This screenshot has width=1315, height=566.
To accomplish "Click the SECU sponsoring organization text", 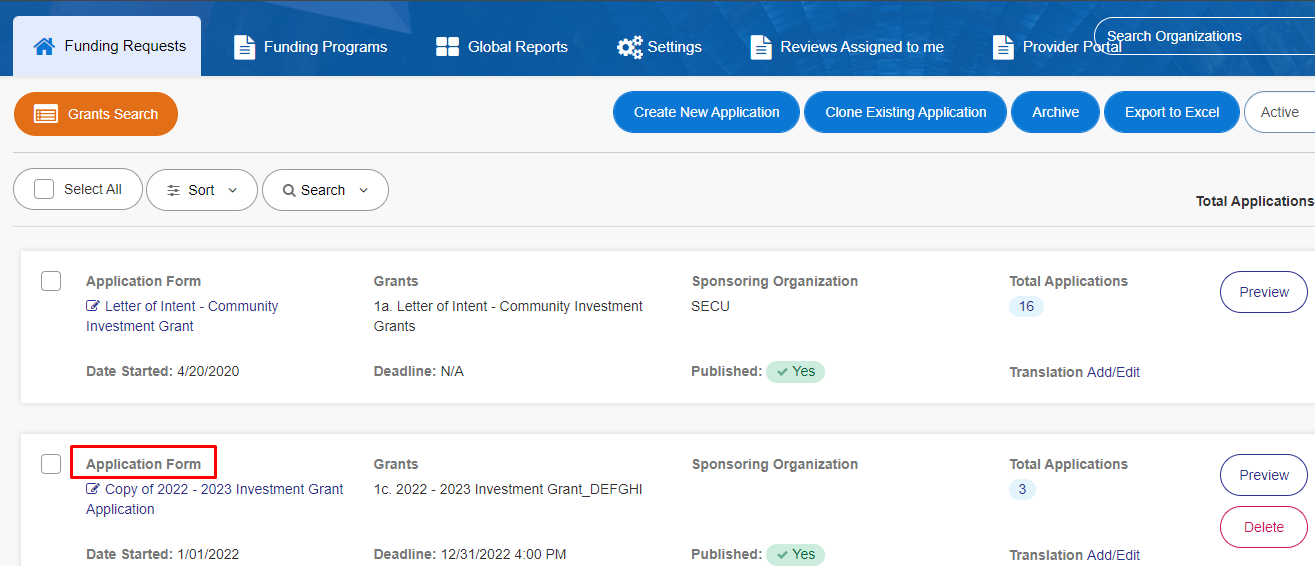I will (710, 306).
